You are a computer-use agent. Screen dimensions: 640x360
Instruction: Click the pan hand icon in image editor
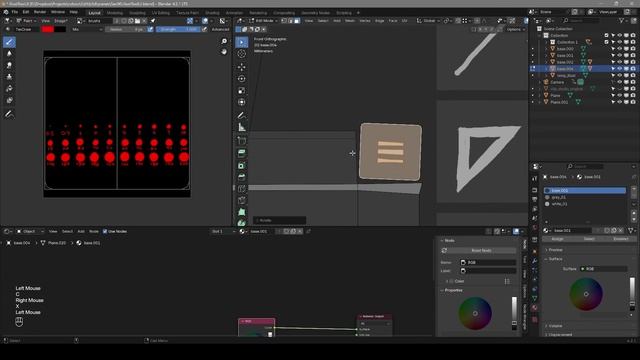click(x=224, y=51)
